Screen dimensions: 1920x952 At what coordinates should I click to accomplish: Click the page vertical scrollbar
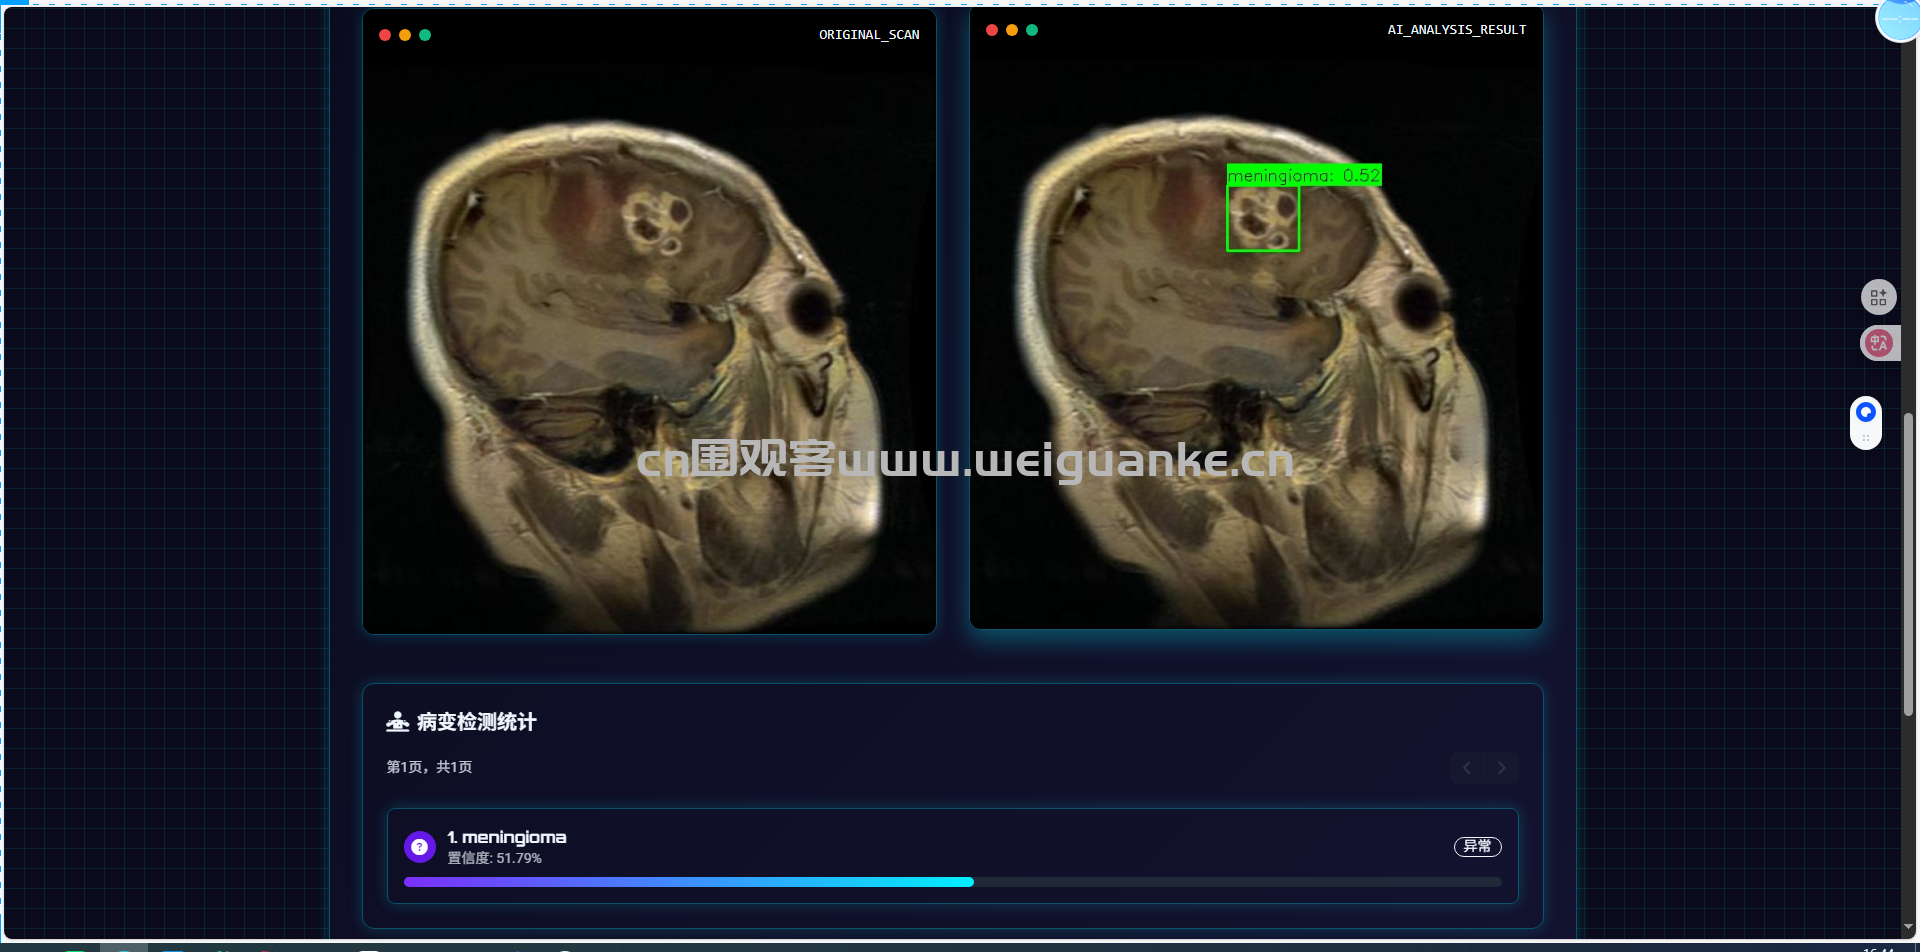tap(1908, 564)
